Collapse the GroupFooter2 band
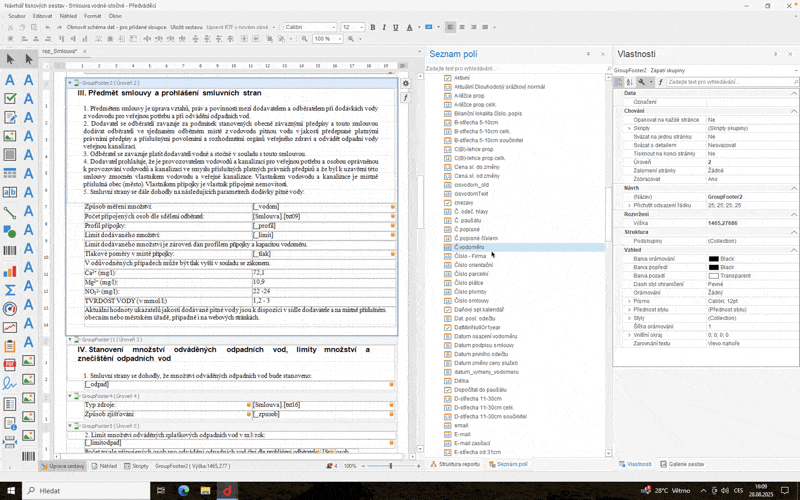 pos(70,83)
